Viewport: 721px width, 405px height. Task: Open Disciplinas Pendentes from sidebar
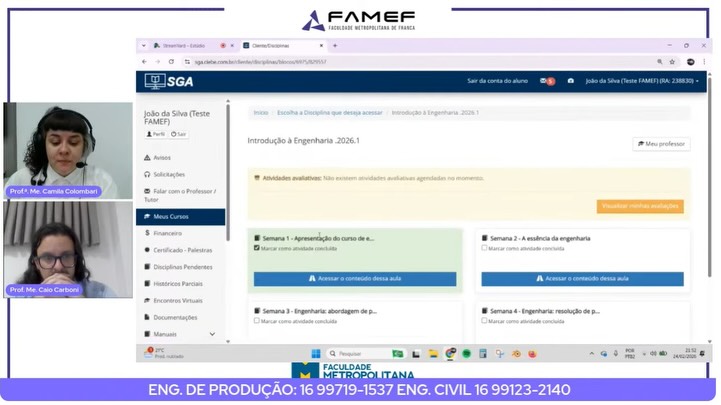click(180, 266)
